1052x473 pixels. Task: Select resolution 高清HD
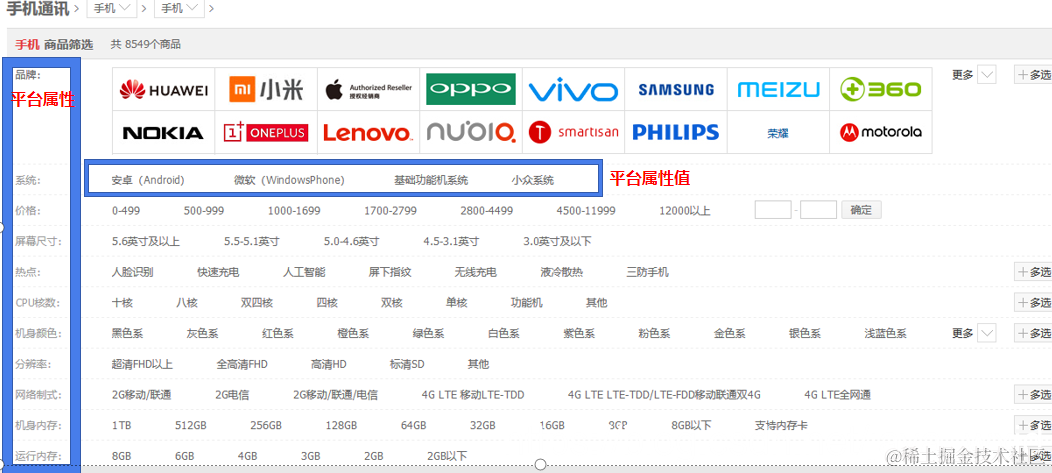329,364
